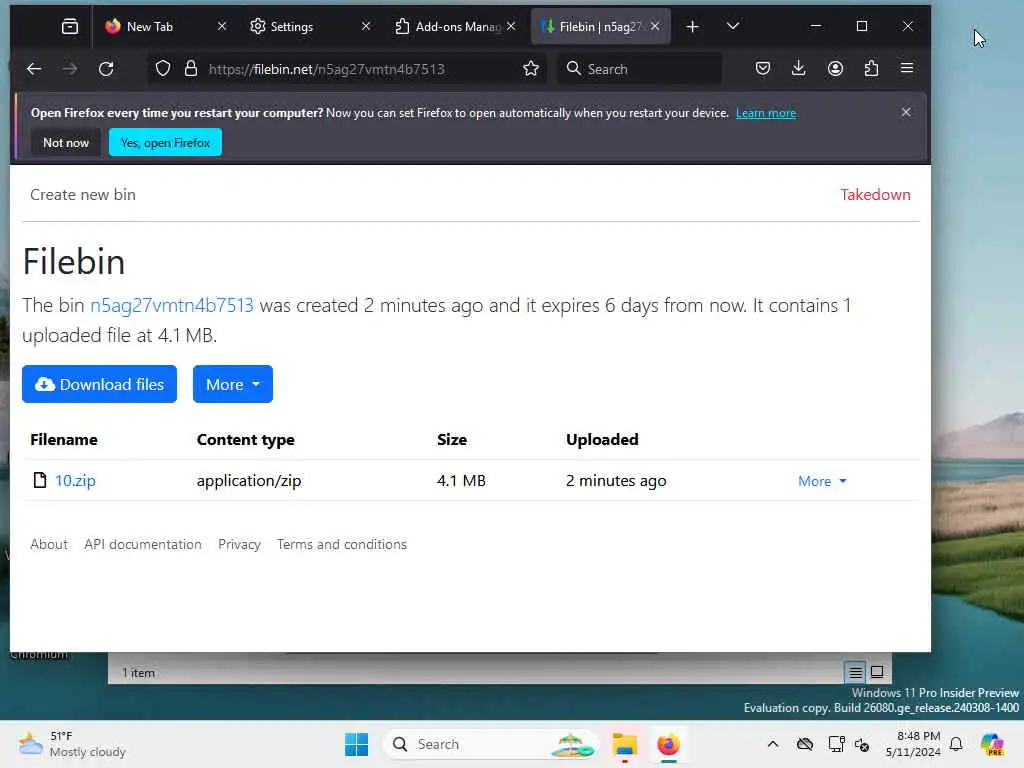Dismiss the Firefox startup notification bar

click(x=906, y=112)
